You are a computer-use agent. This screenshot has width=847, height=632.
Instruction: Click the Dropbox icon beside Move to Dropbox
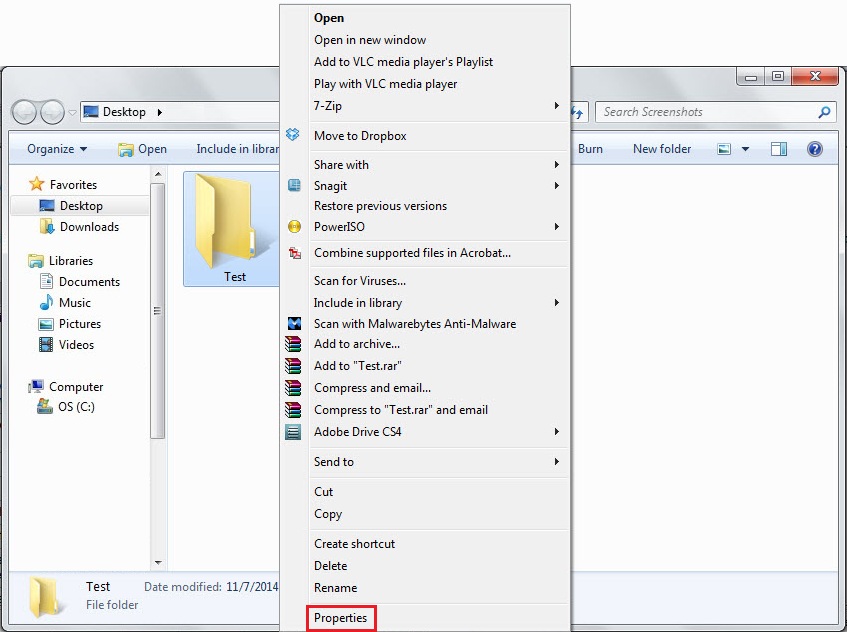pos(293,133)
